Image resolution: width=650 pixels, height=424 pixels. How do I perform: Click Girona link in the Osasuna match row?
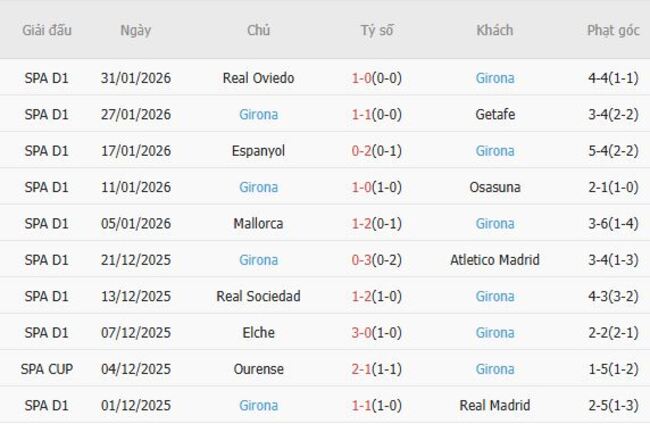click(x=258, y=187)
